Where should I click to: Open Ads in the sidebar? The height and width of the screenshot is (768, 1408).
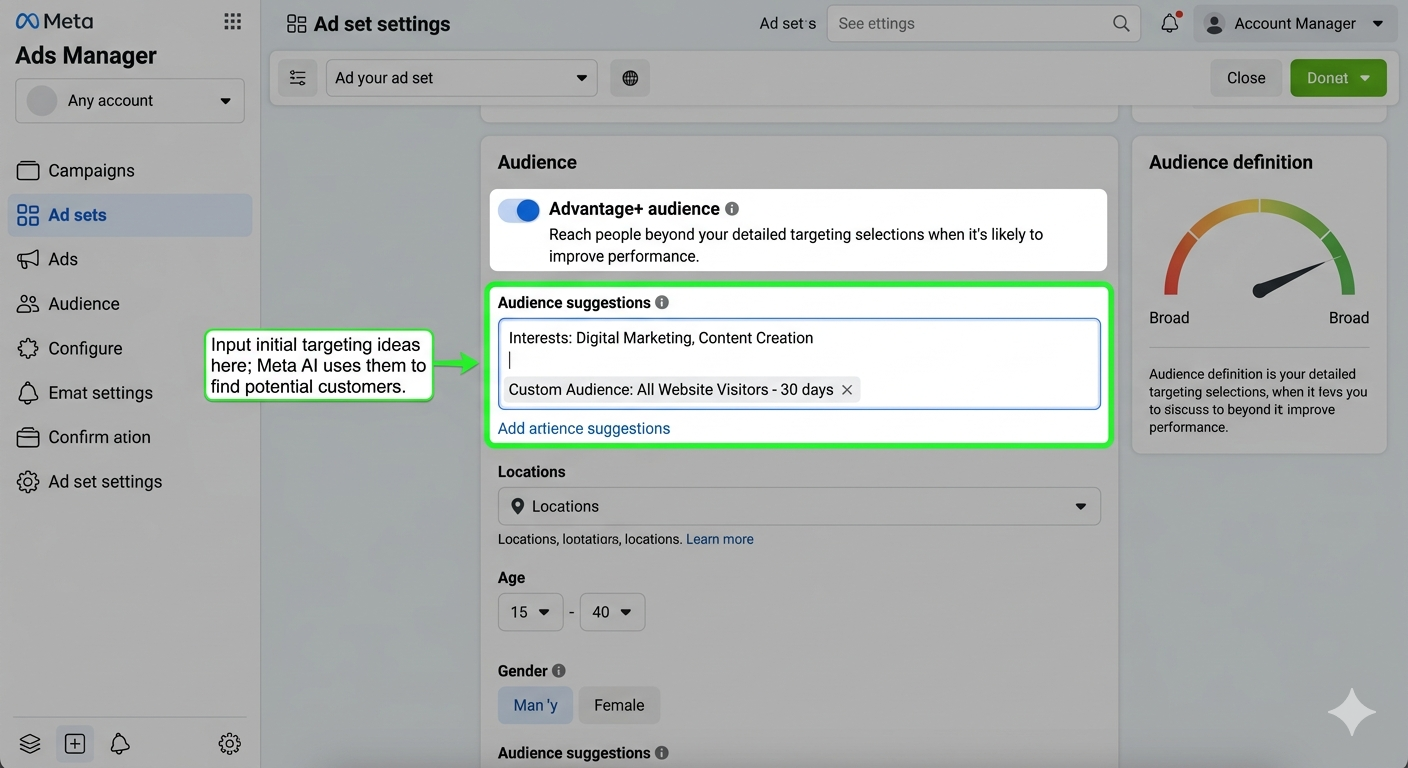click(130, 259)
